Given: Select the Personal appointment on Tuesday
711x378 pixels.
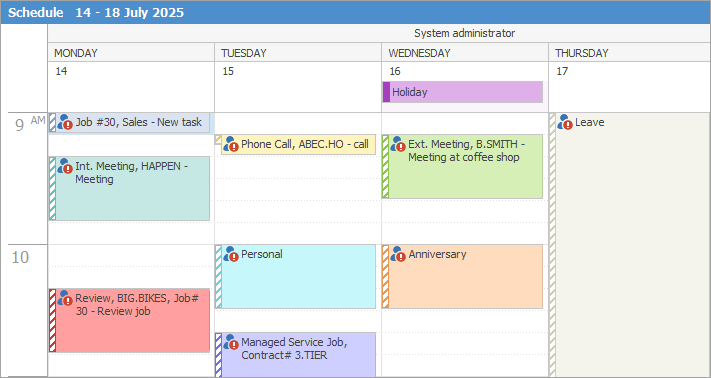Looking at the screenshot, I should tap(295, 276).
